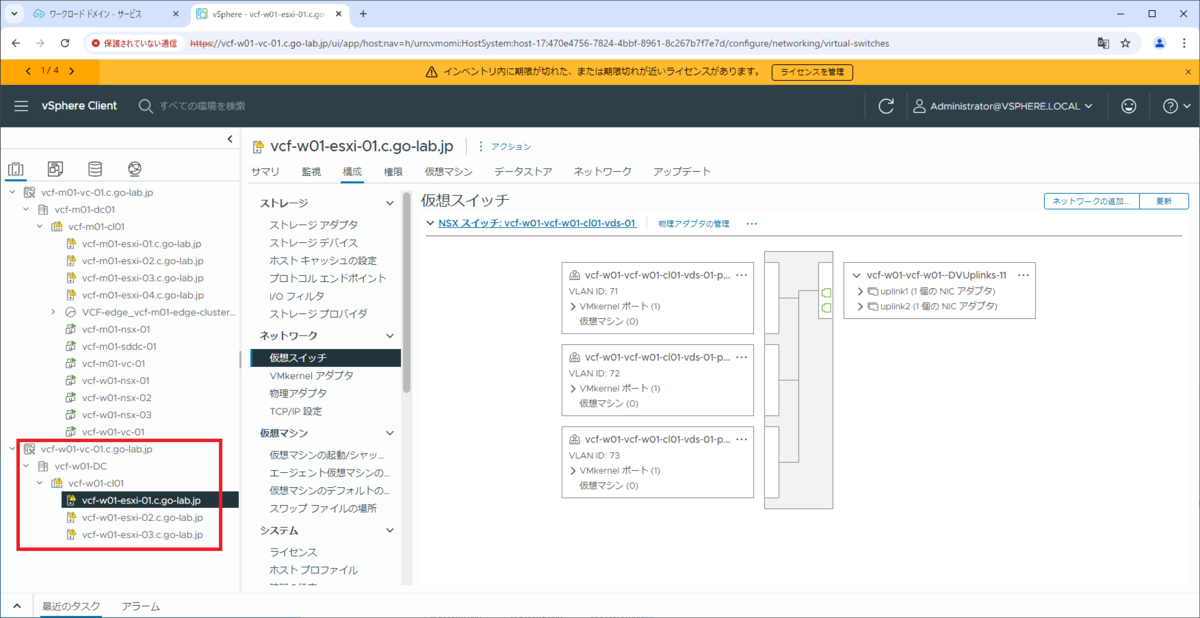1200x618 pixels.
Task: Click 物理アダプタの管理 link
Action: 694,224
